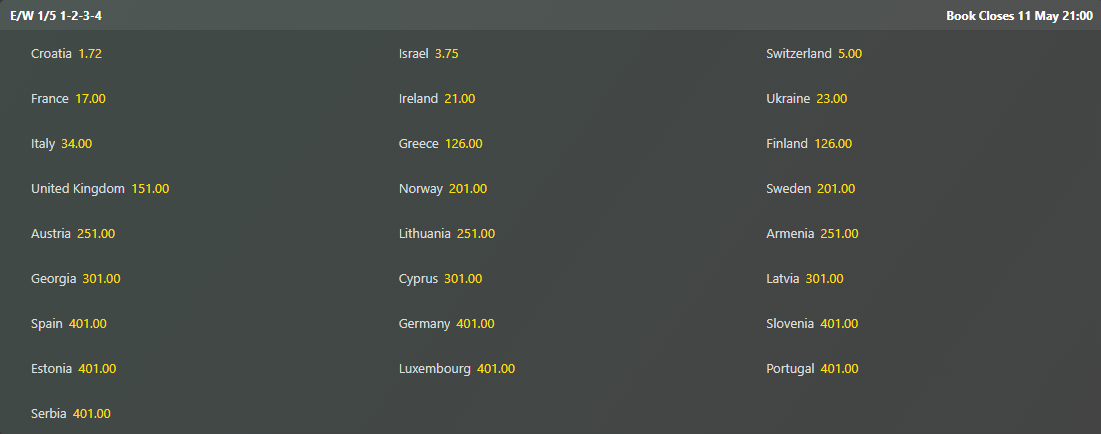This screenshot has height=434, width=1101.
Task: Choose Switzerland priced 5.00
Action: pyautogui.click(x=814, y=53)
